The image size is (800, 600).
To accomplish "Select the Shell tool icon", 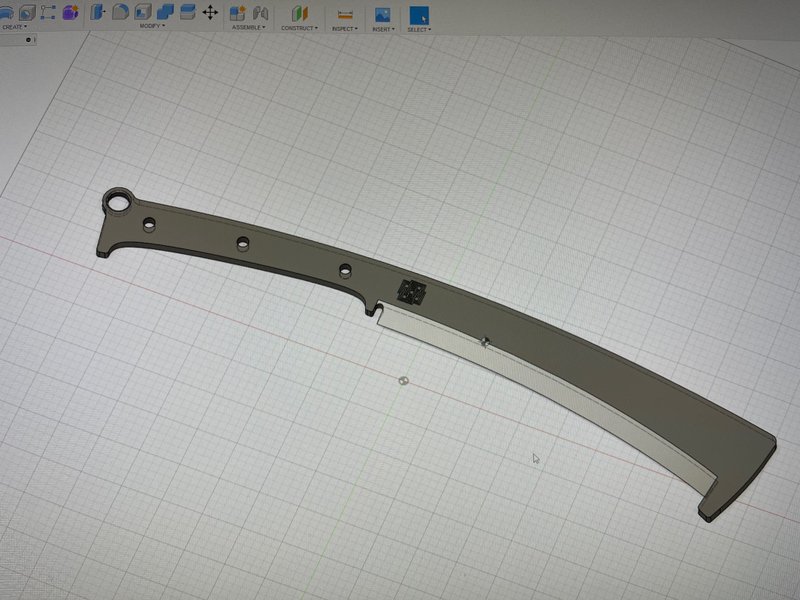I will pyautogui.click(x=143, y=12).
